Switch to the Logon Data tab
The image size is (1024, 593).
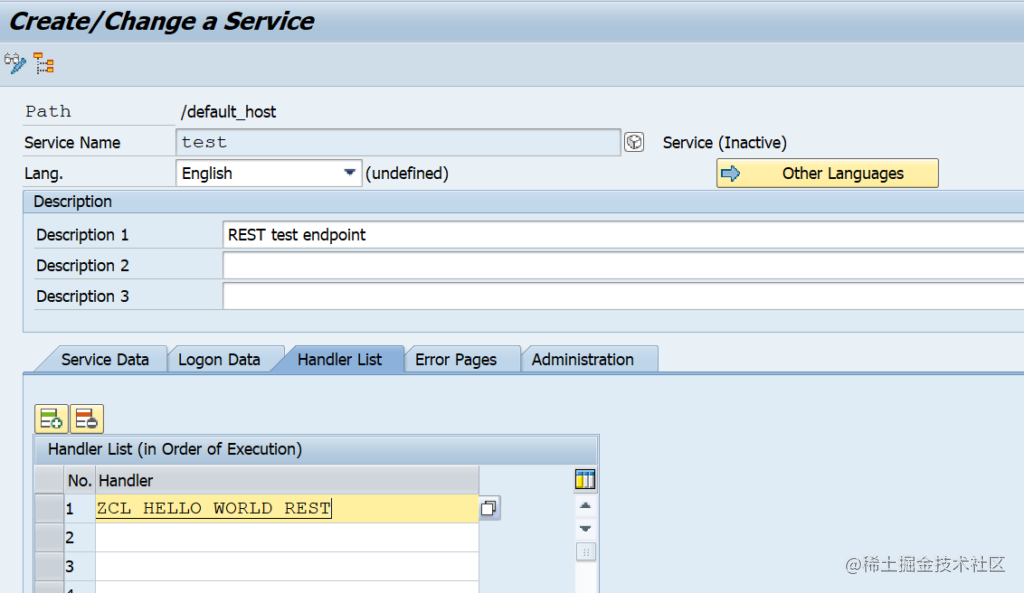[x=222, y=358]
